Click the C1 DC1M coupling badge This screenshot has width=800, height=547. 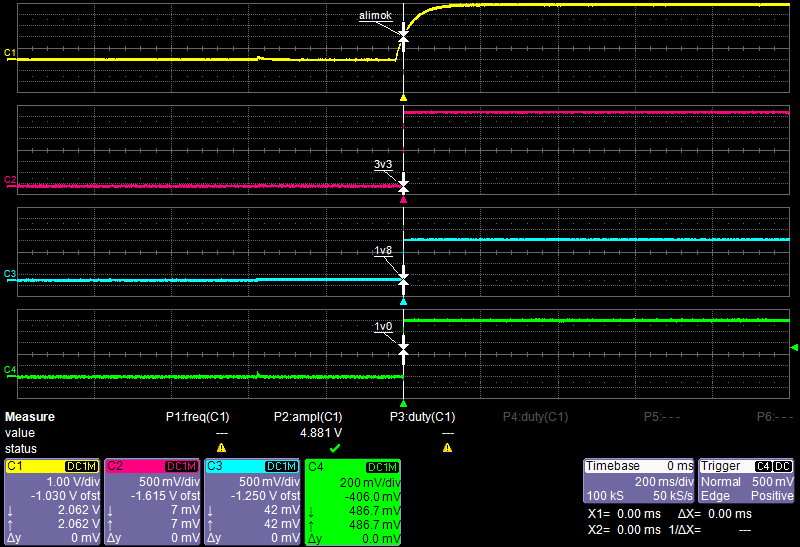(82, 466)
